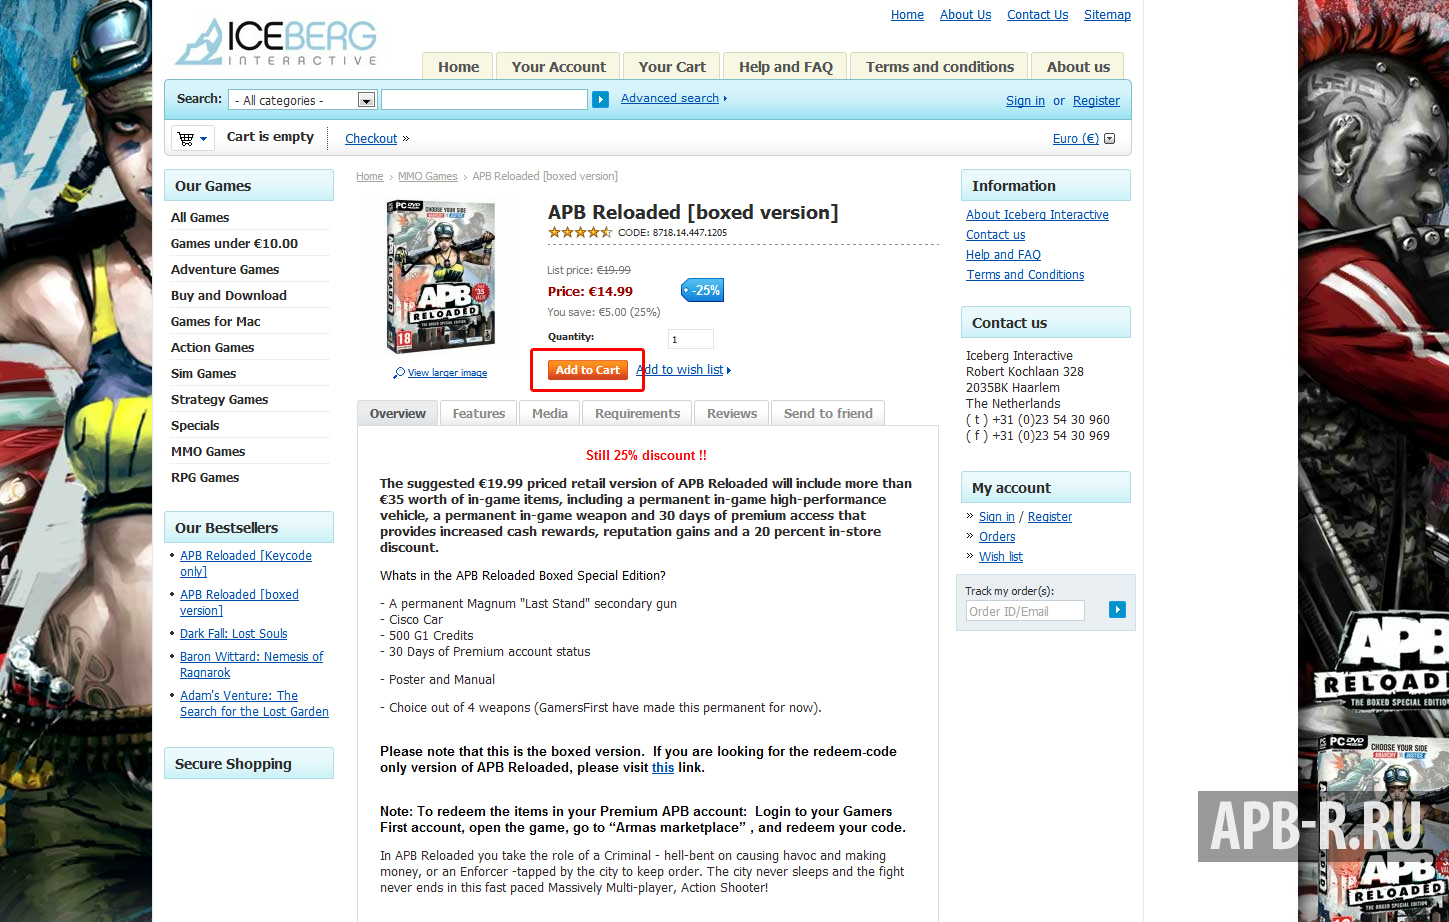Open Games for Mac category
The width and height of the screenshot is (1449, 922).
point(216,322)
